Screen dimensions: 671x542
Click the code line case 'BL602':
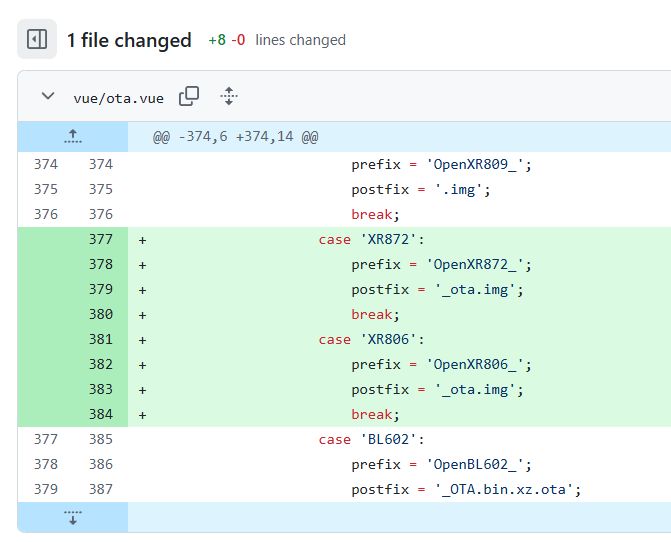click(x=371, y=439)
